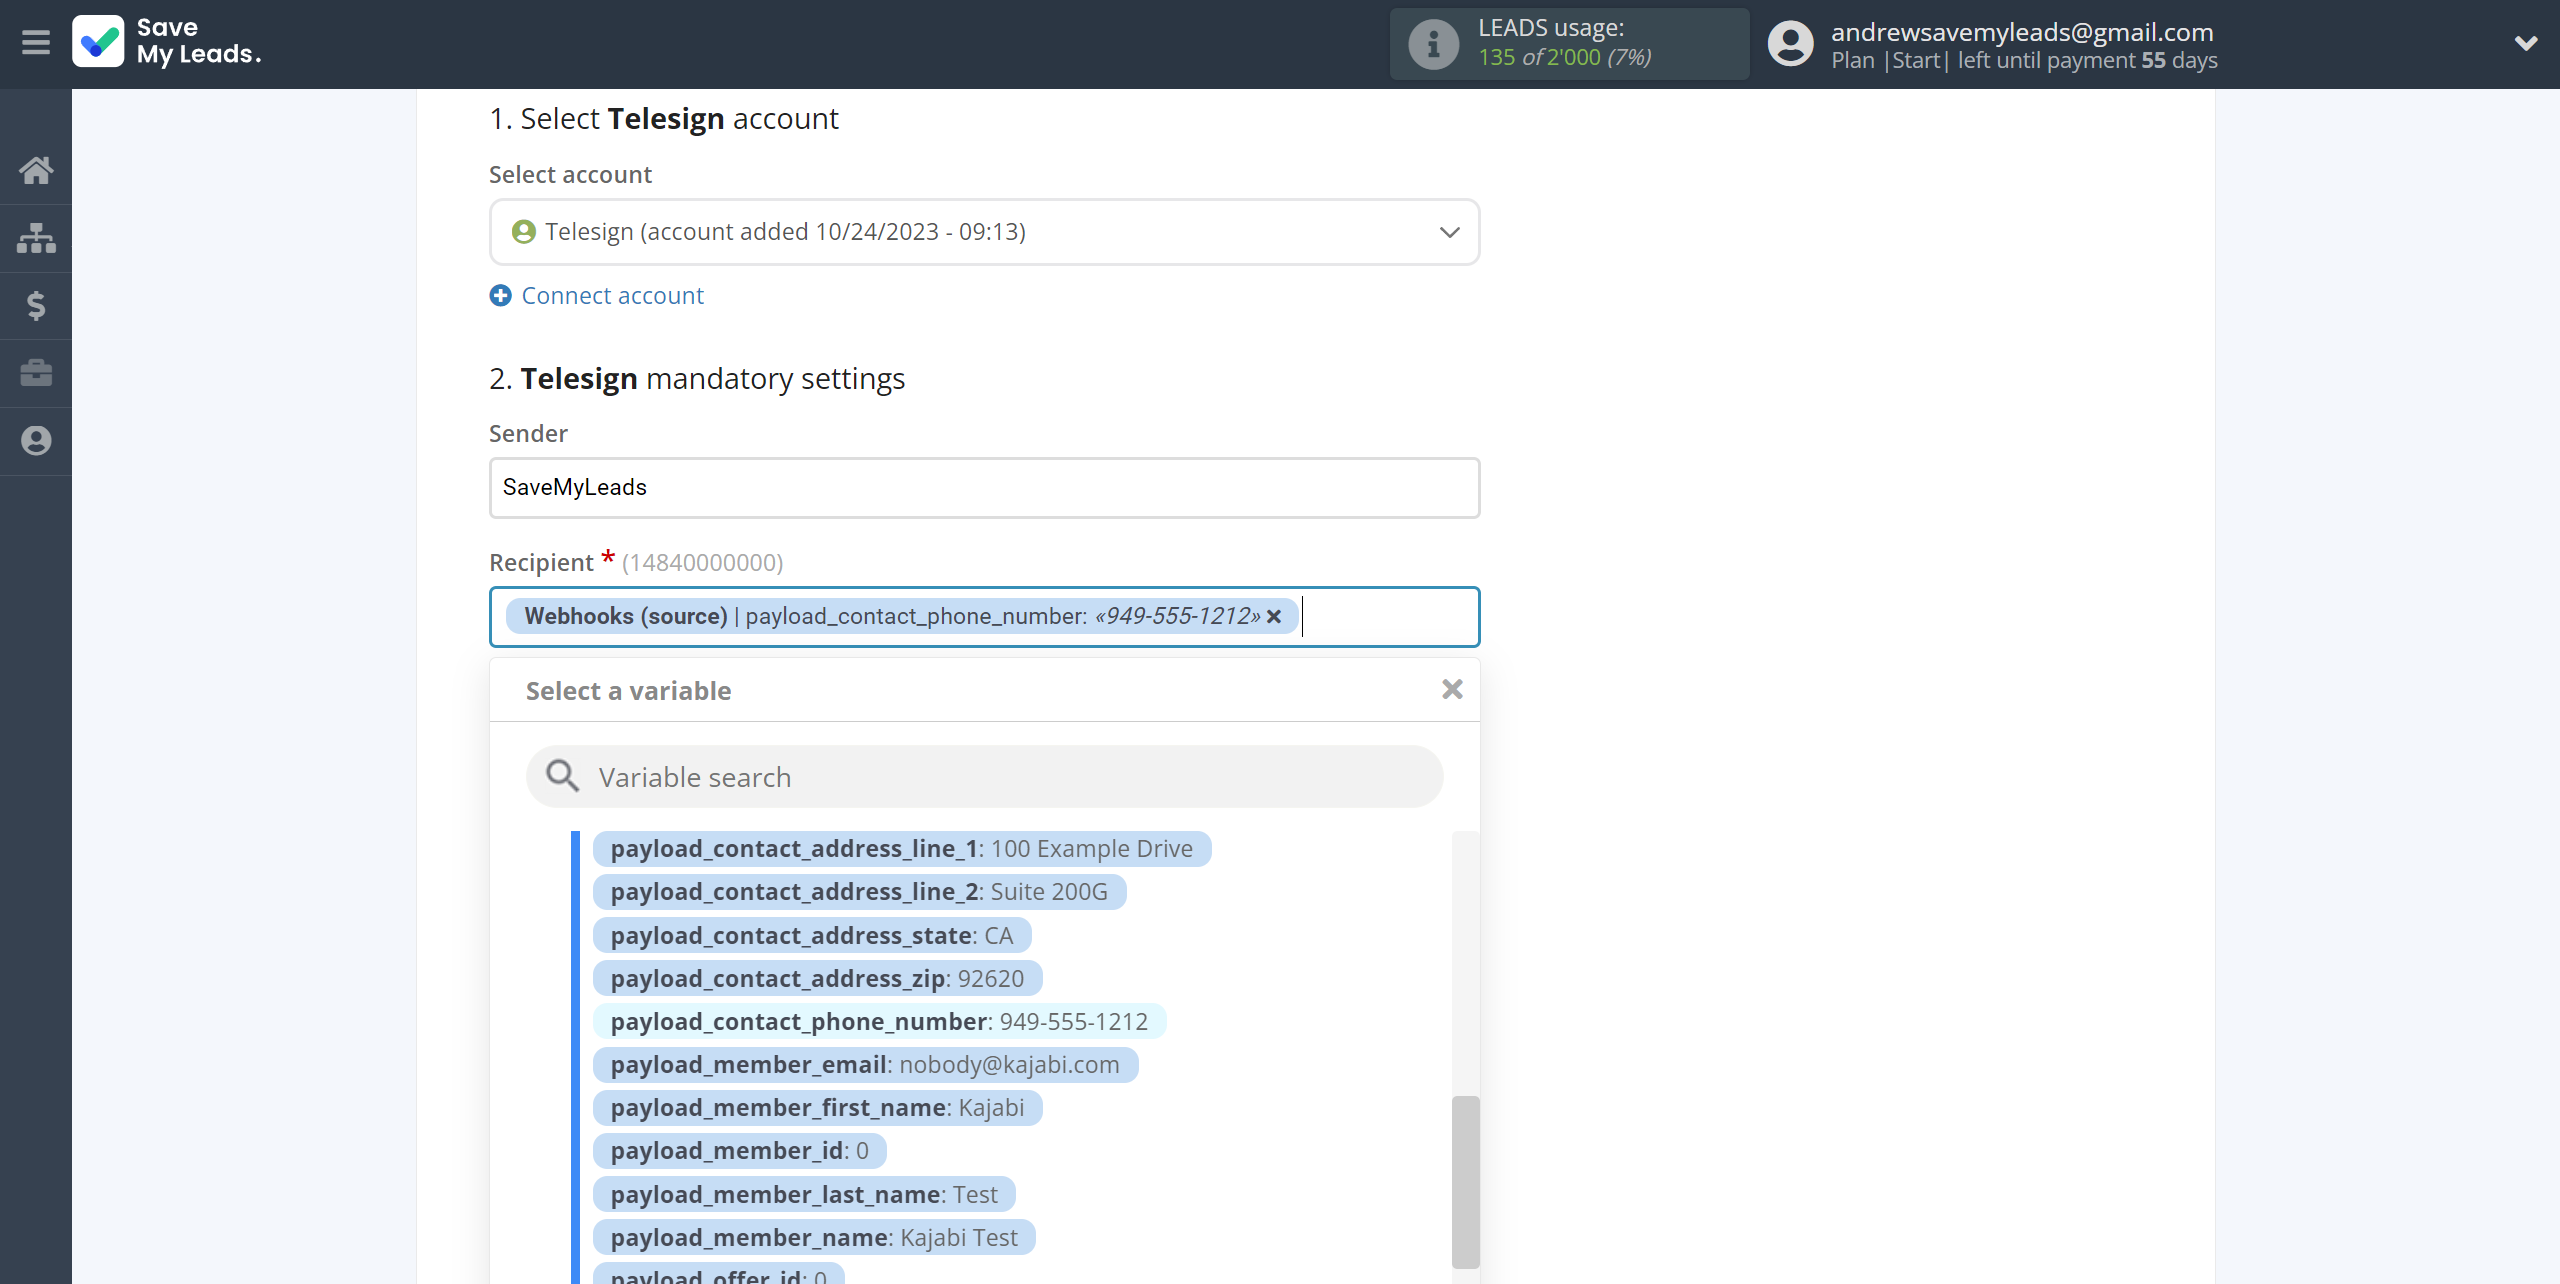
Task: Select payload_member_first_name variable
Action: pyautogui.click(x=817, y=1108)
